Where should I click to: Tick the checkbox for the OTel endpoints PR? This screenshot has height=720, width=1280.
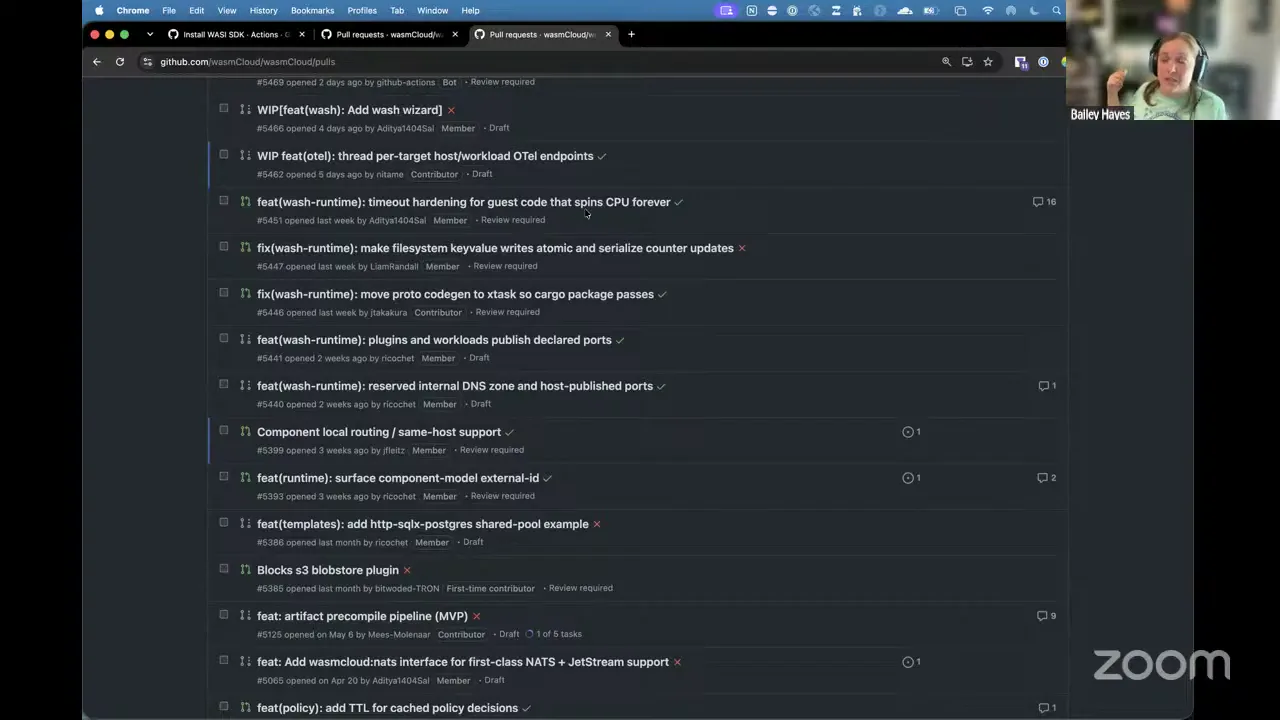[224, 154]
